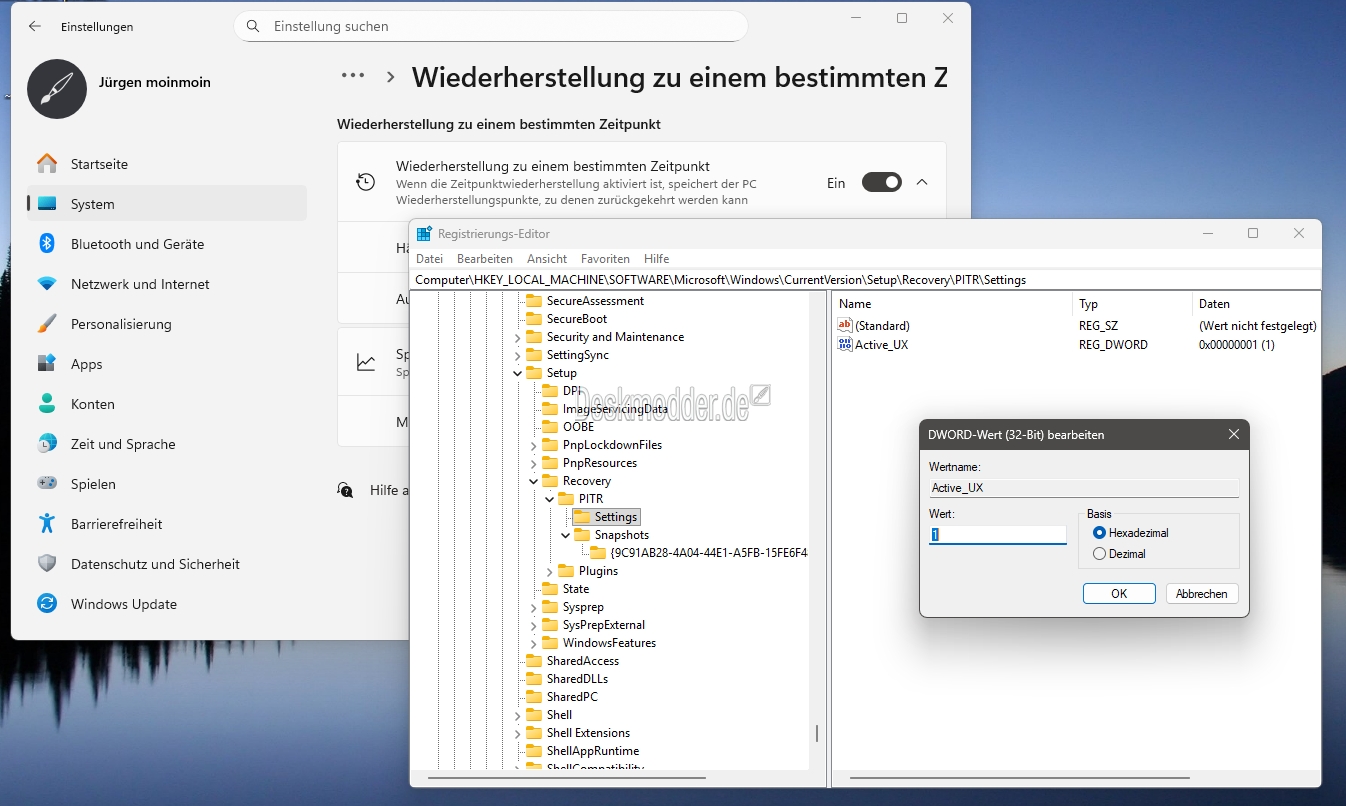Screen dimensions: 1346x806
Task: Click the Wert input field
Action: click(x=998, y=535)
